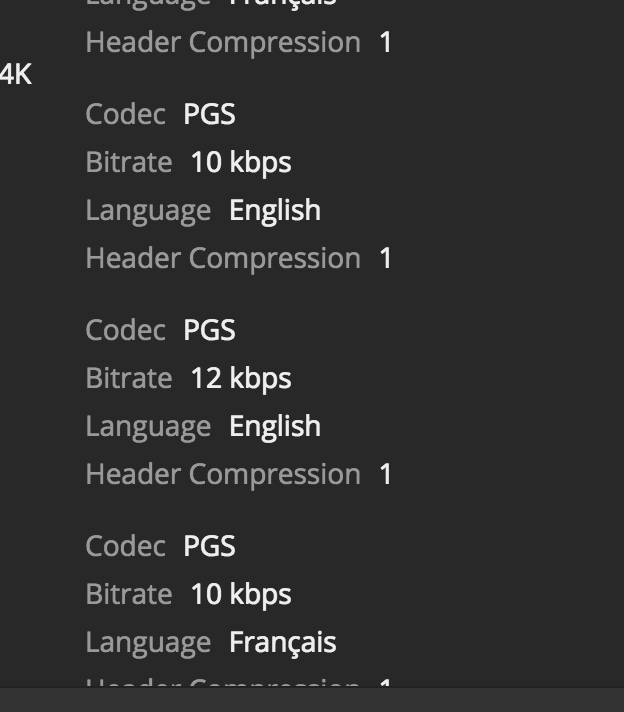624x712 pixels.
Task: Click Codec label directly above 12 kbps row
Action: coord(125,331)
